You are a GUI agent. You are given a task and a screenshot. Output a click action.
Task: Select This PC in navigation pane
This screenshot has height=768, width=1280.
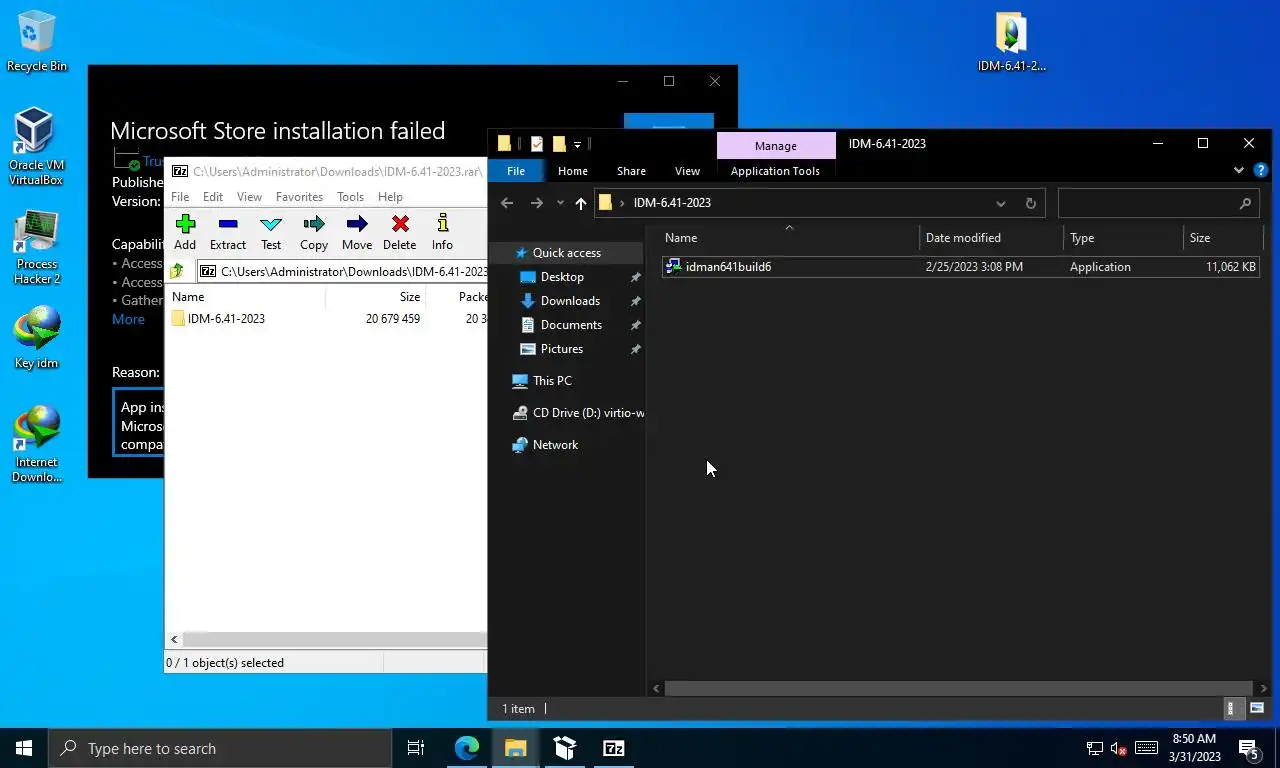click(552, 381)
